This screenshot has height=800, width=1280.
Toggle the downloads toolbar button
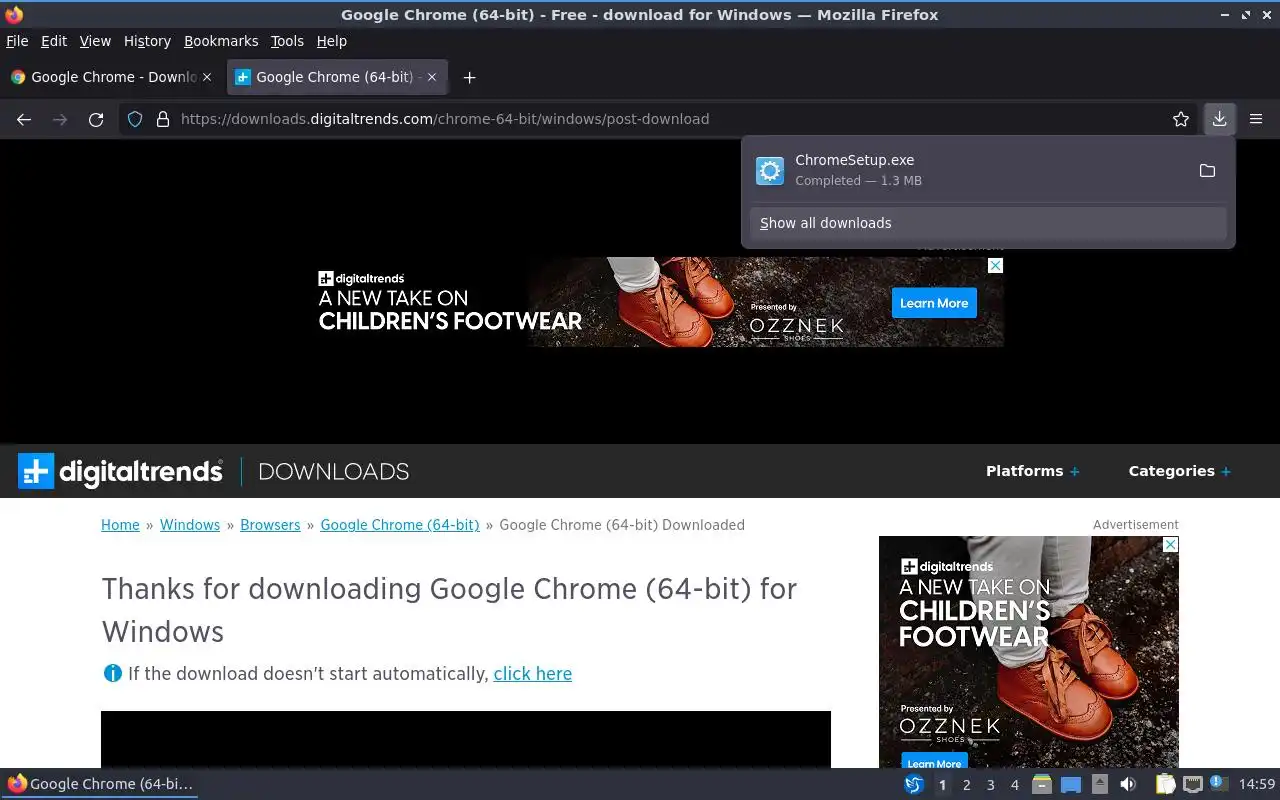[x=1219, y=119]
